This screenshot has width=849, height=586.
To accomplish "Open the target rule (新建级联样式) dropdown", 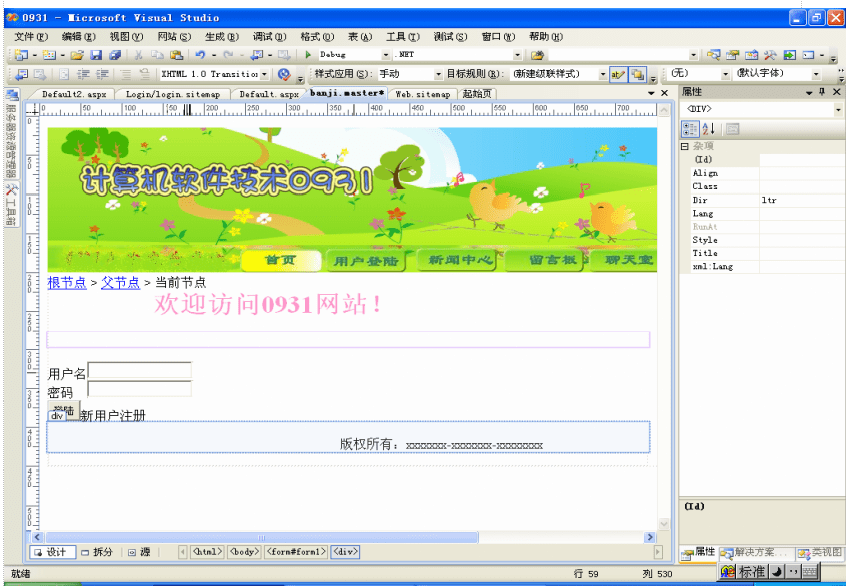I will (602, 74).
